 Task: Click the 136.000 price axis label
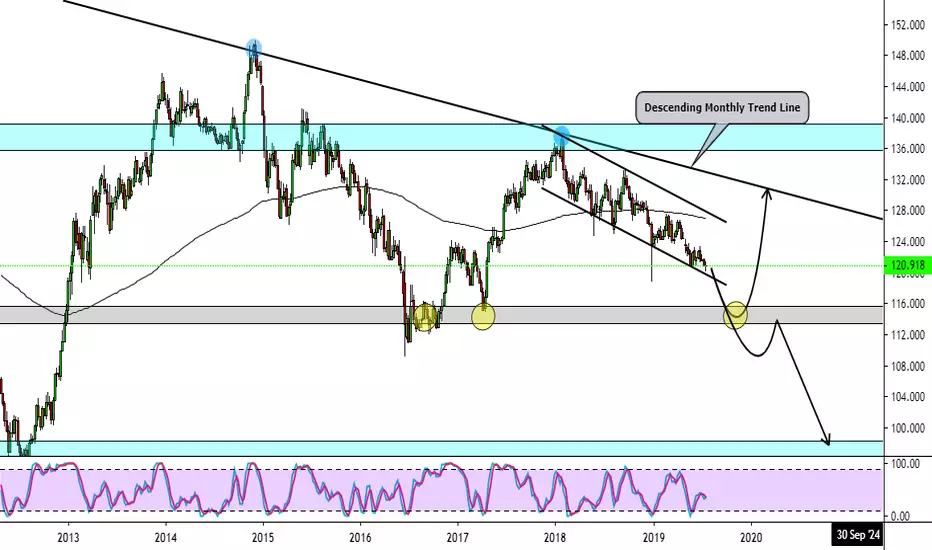(x=908, y=149)
